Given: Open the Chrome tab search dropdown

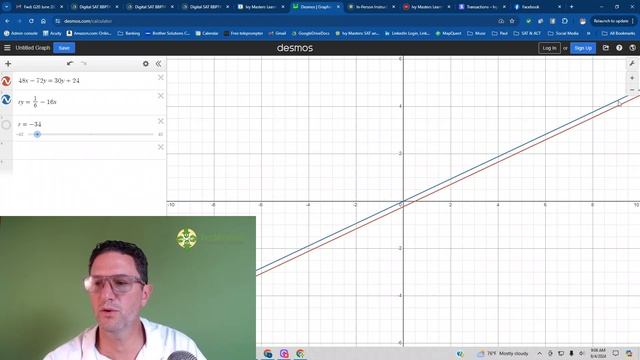Looking at the screenshot, I should 6,7.
